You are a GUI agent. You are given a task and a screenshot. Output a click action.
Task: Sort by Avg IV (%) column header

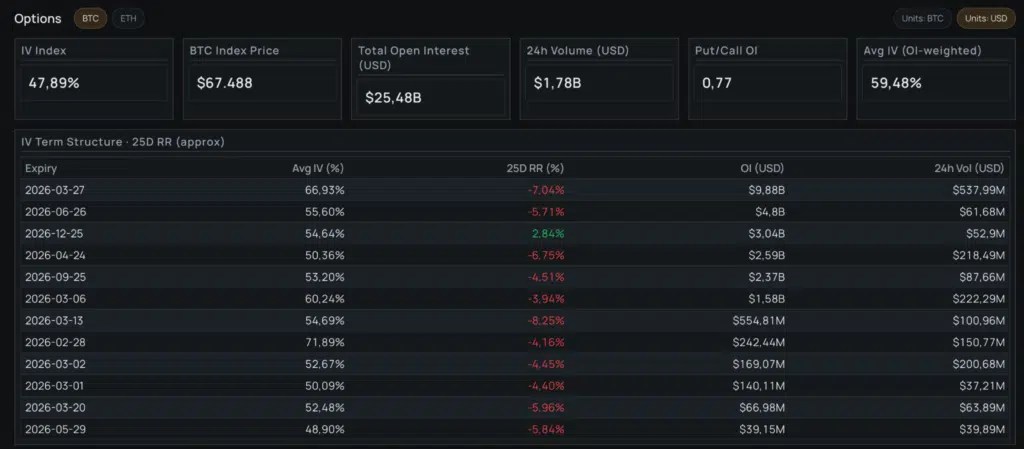click(x=318, y=168)
